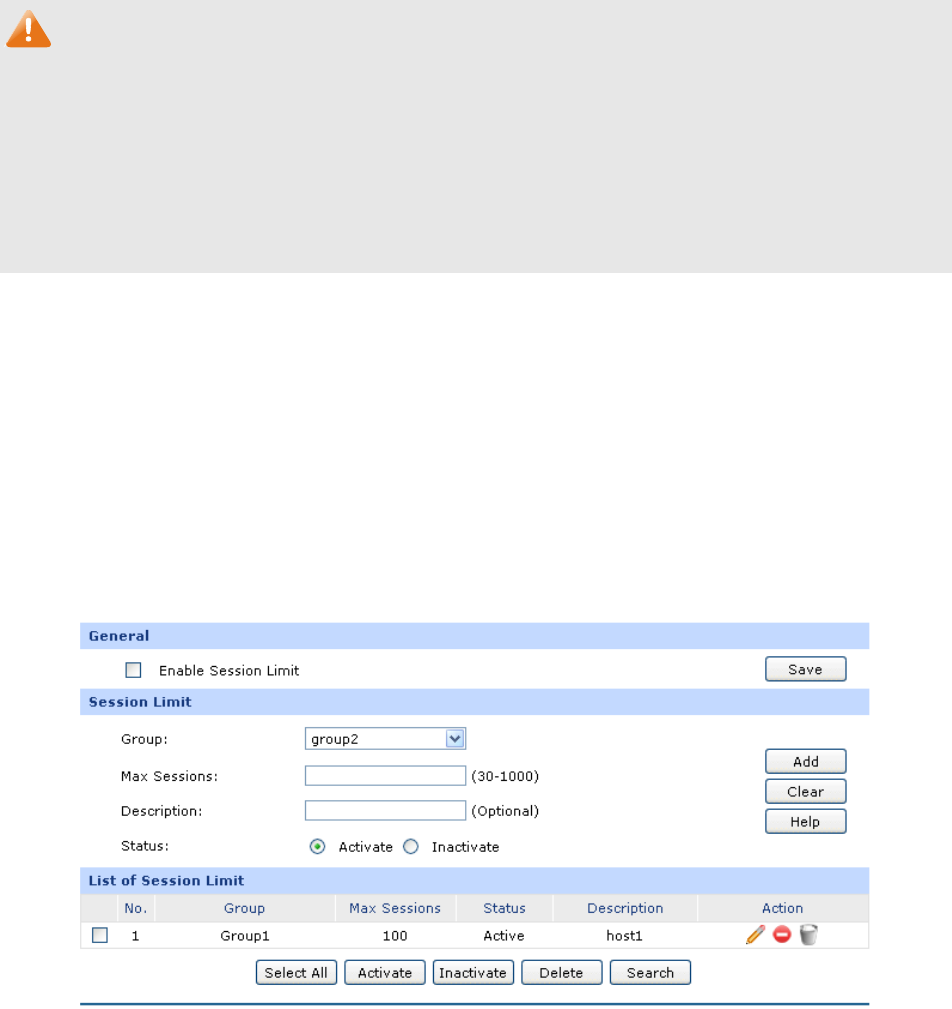The image size is (952, 1009).
Task: Click the No. column header
Action: (136, 908)
